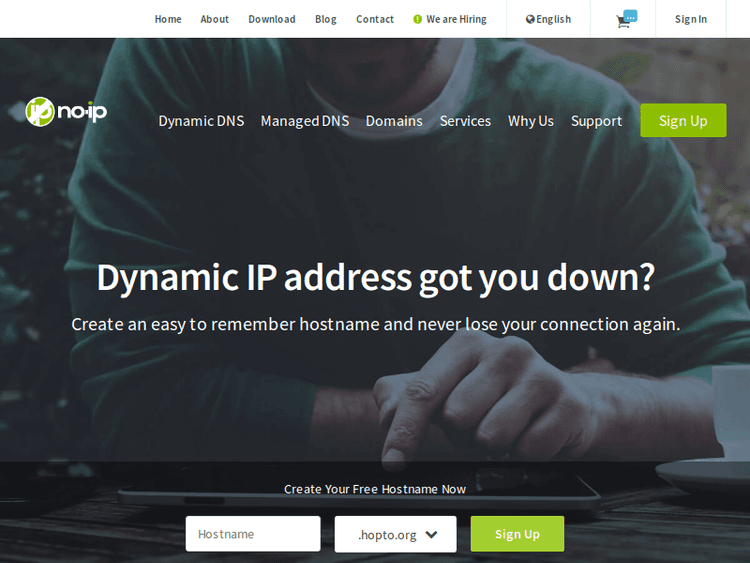
Task: Go to the Home link
Action: pos(168,19)
